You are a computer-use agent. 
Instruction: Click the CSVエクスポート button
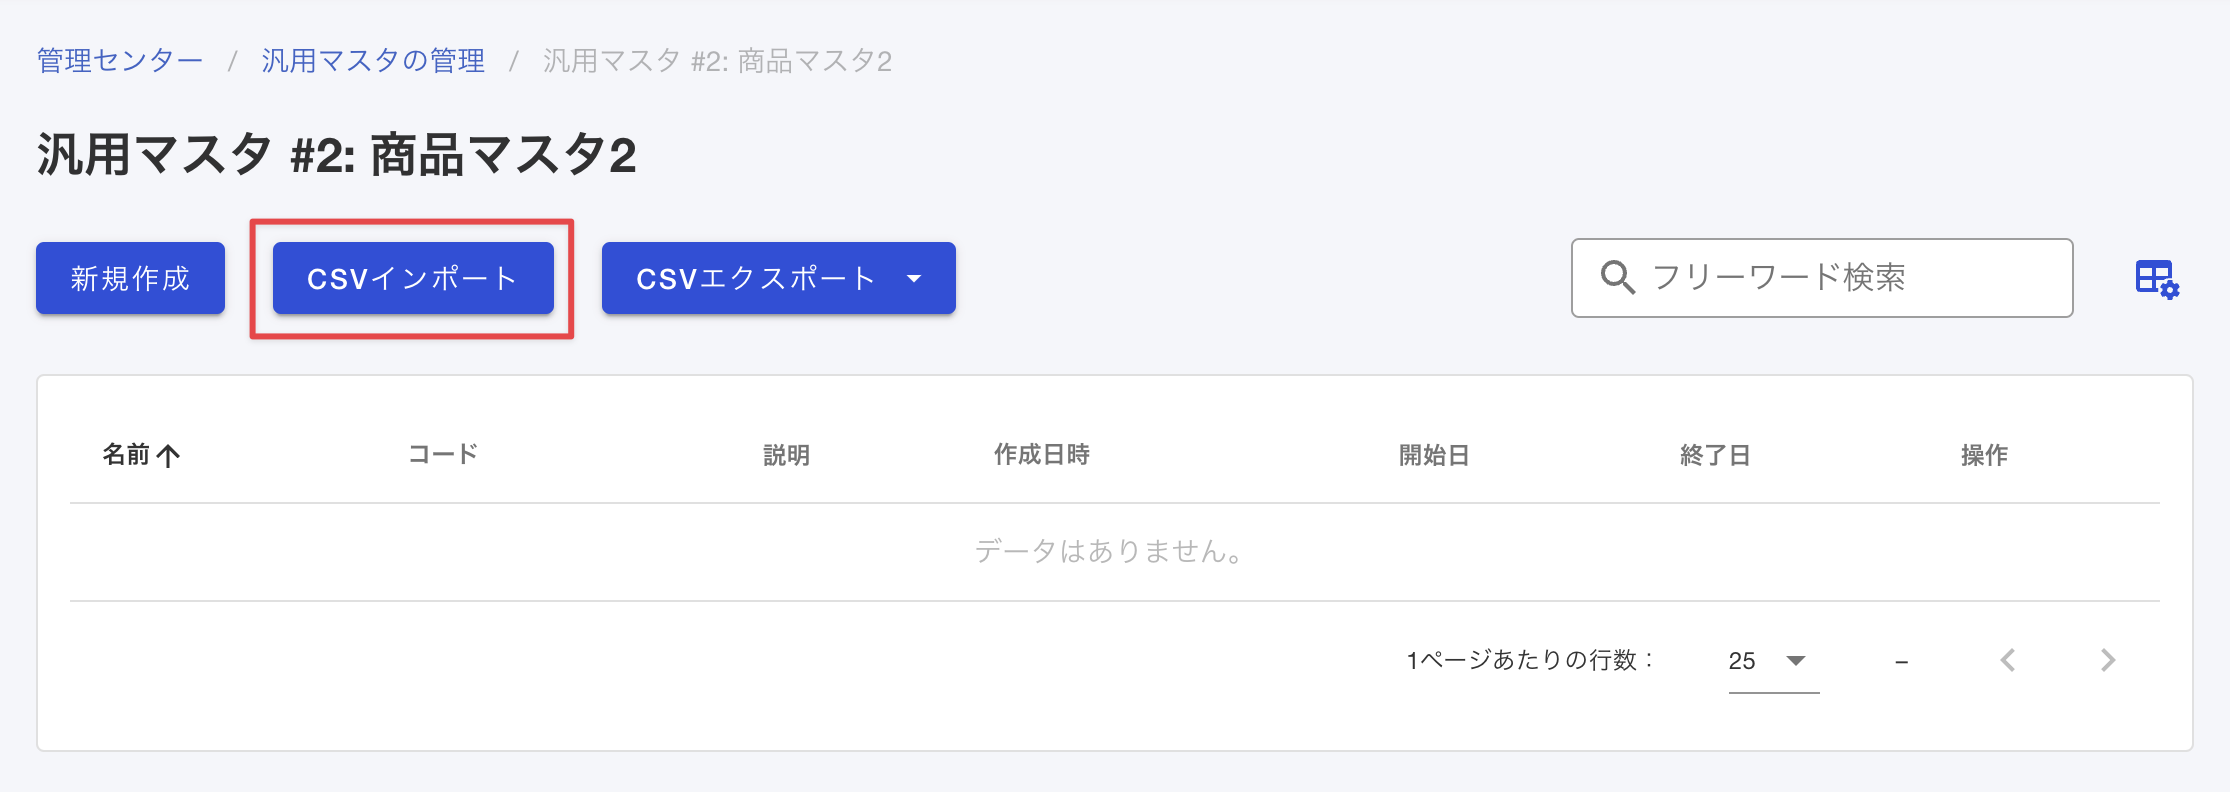756,278
